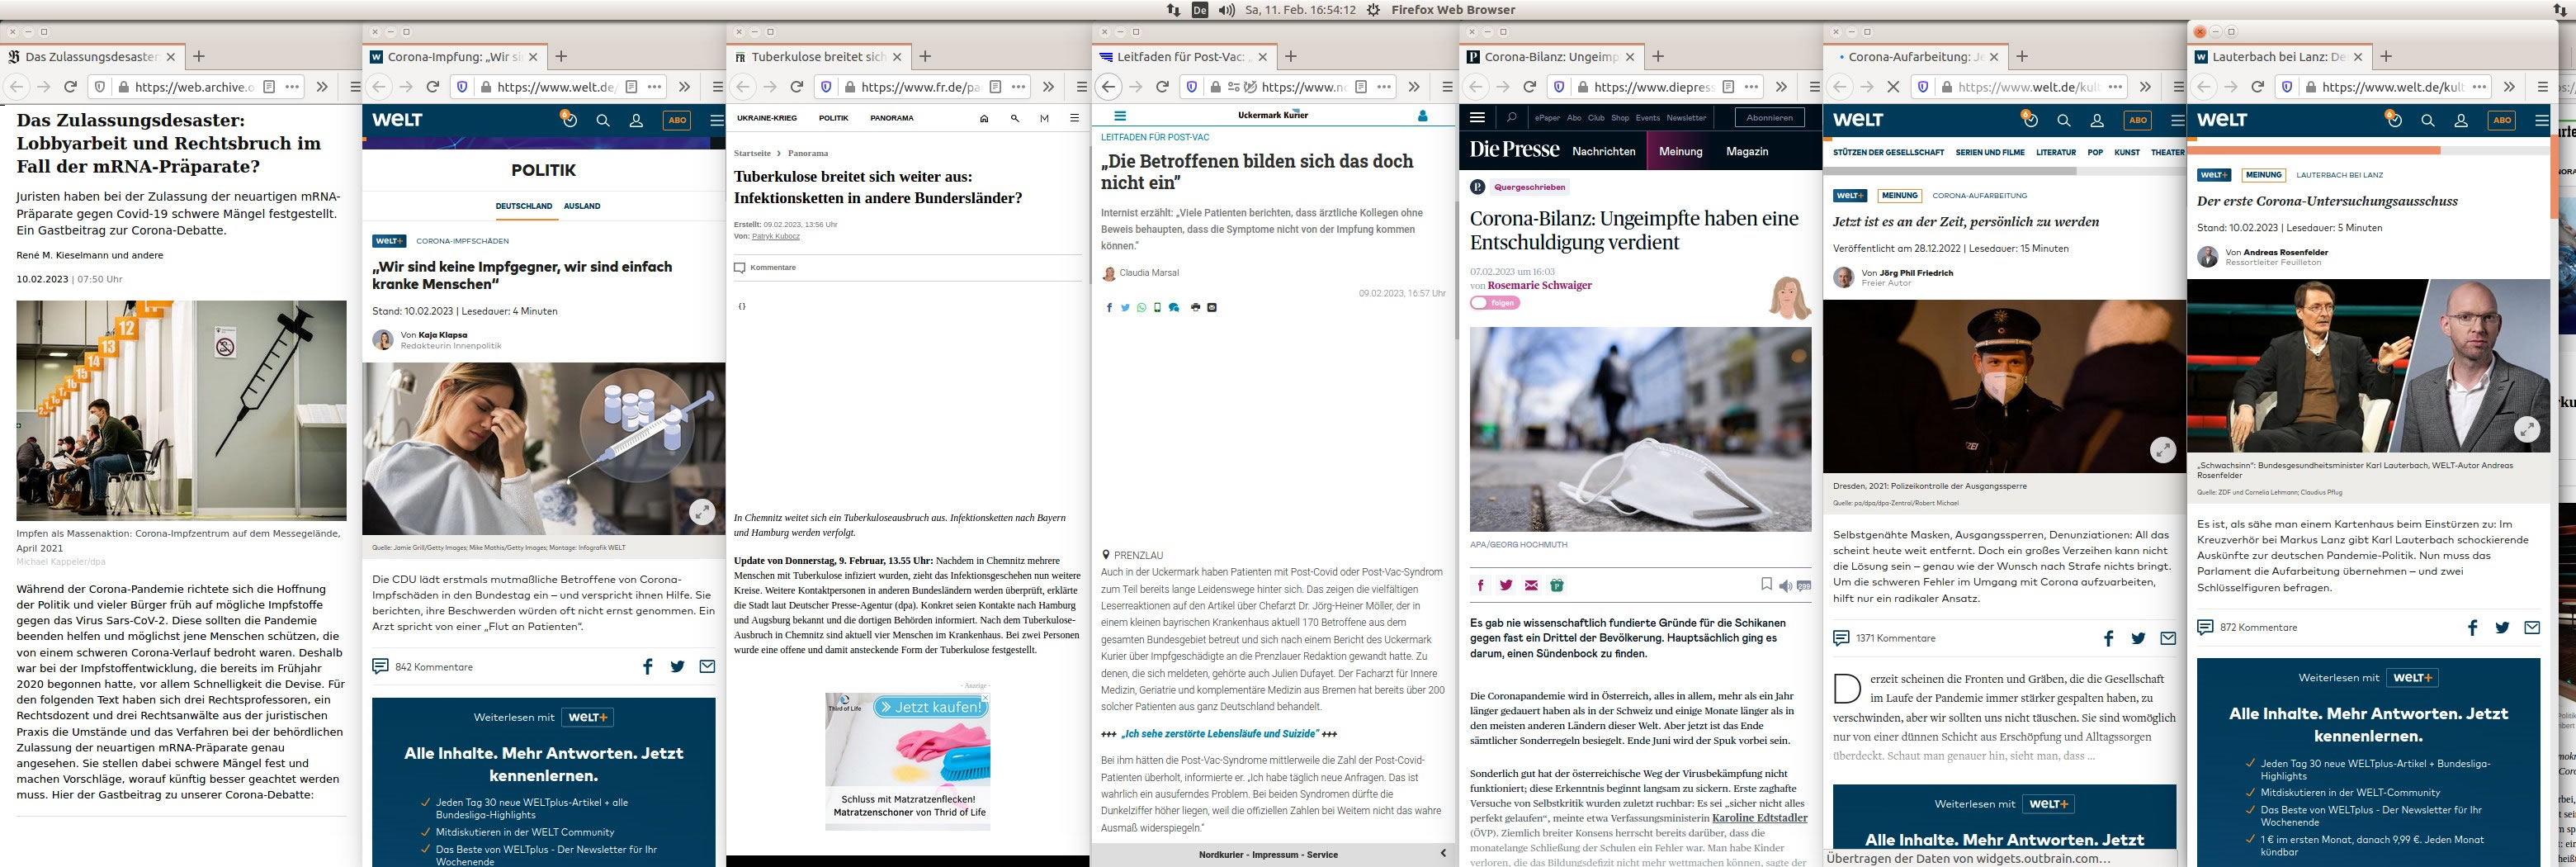Open Meinung section on Die Presse
The height and width of the screenshot is (867, 2576).
(x=1680, y=151)
